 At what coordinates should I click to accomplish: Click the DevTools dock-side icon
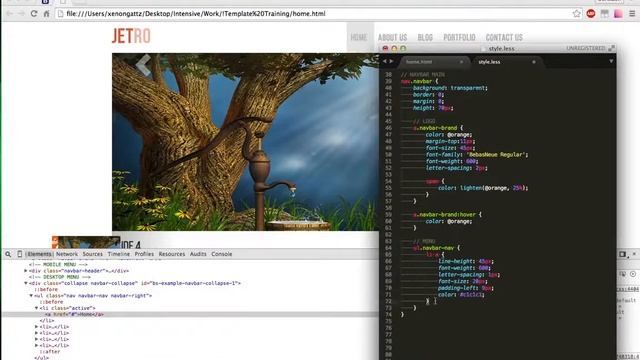coord(622,254)
